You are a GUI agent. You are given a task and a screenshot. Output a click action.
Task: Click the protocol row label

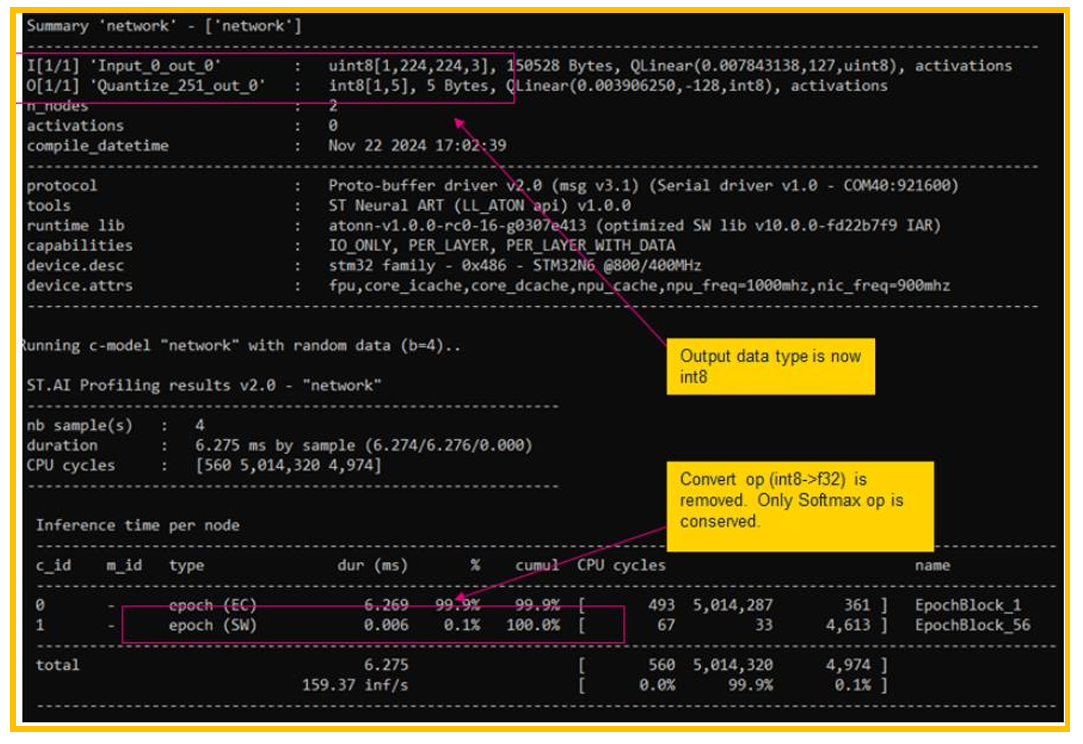[x=62, y=186]
